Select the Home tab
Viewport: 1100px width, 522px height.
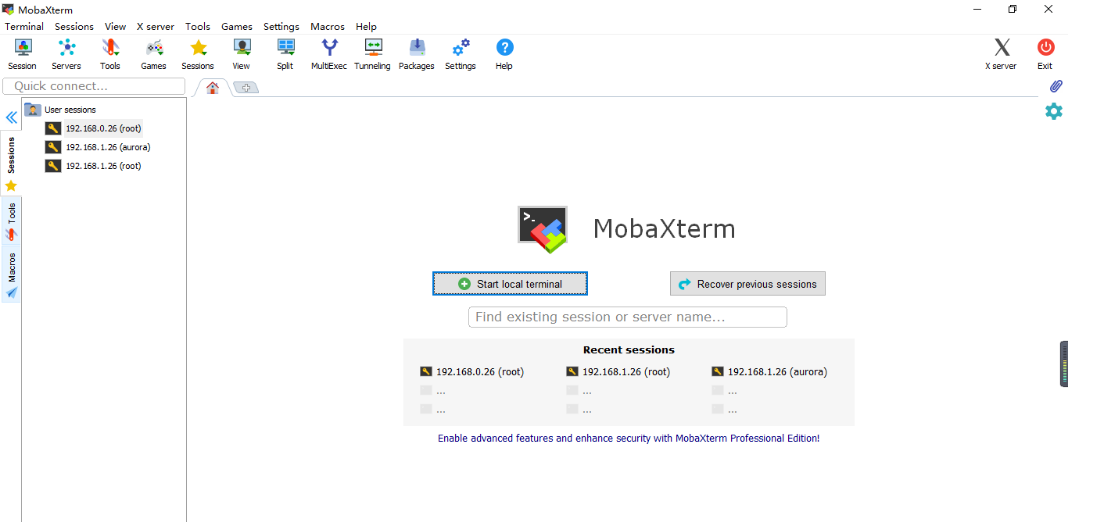[213, 88]
